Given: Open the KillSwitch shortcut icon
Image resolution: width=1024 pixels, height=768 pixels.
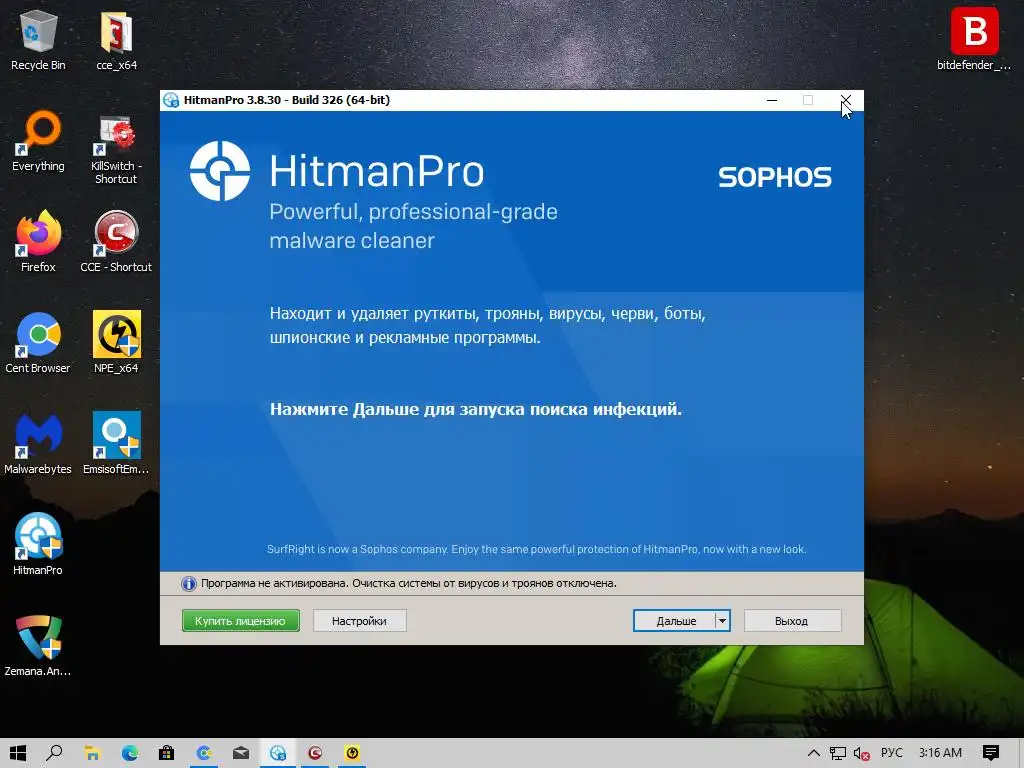Looking at the screenshot, I should (116, 148).
